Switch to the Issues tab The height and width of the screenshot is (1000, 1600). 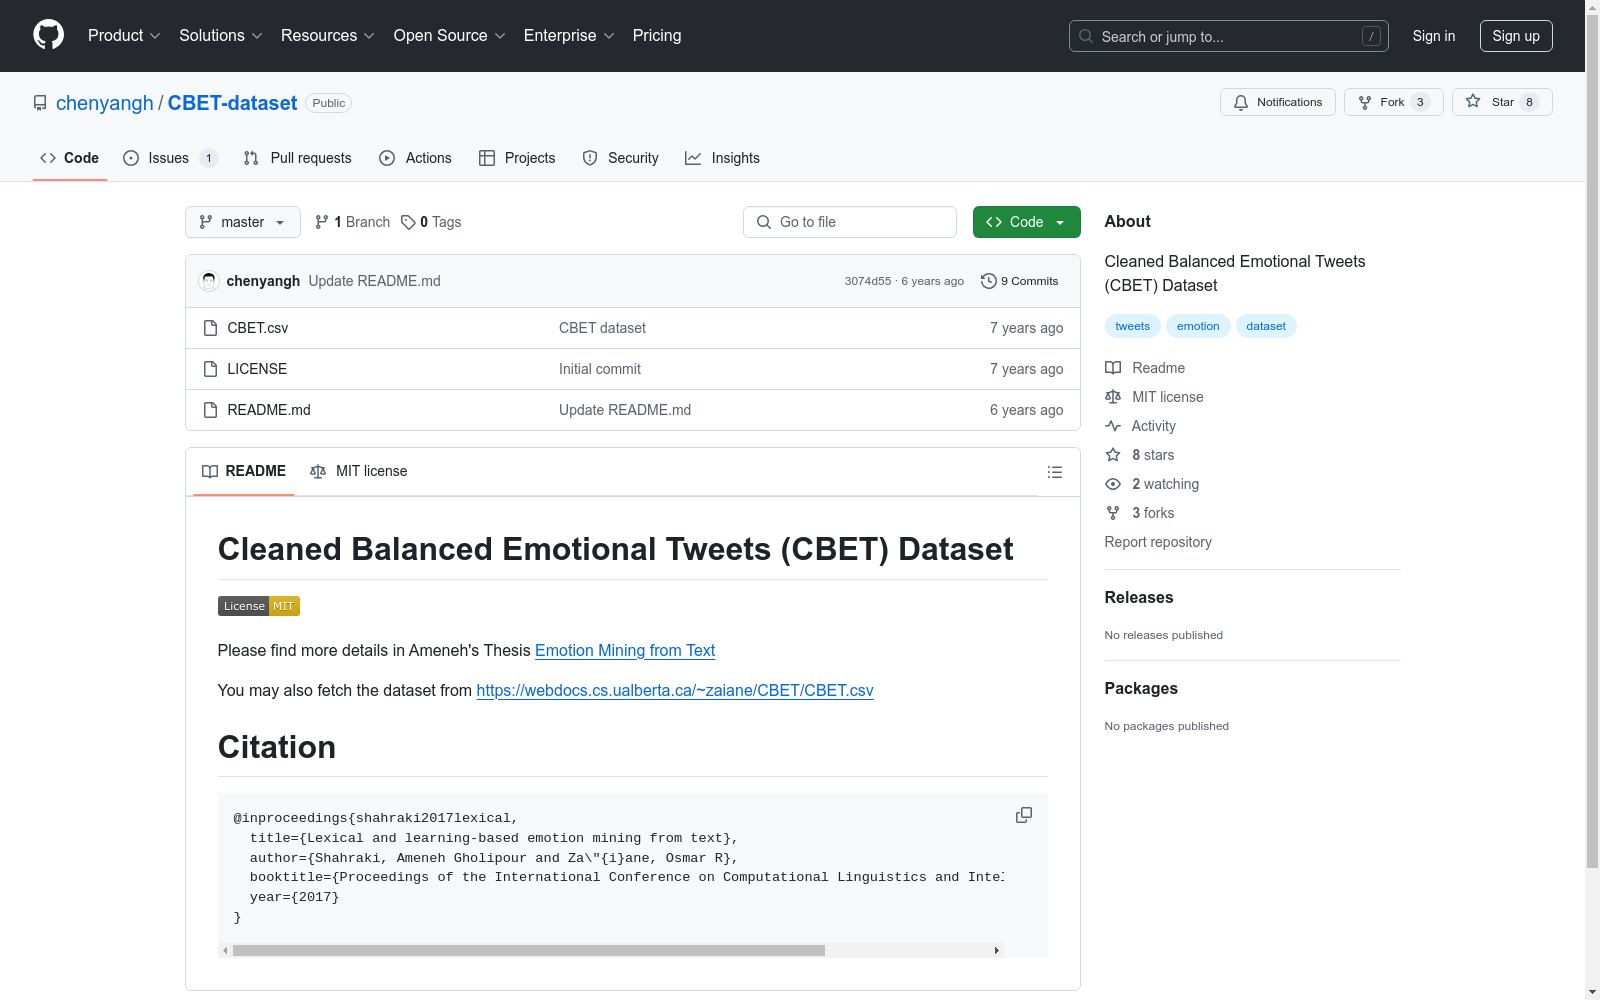point(170,158)
